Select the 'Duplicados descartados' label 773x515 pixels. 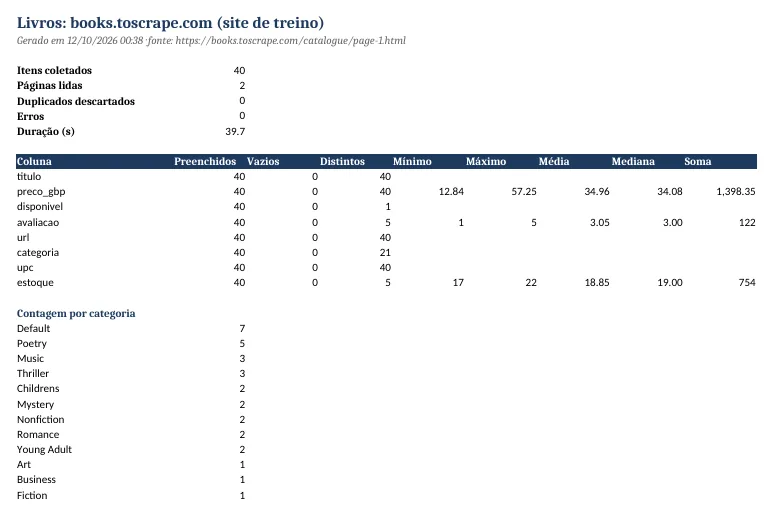(76, 101)
